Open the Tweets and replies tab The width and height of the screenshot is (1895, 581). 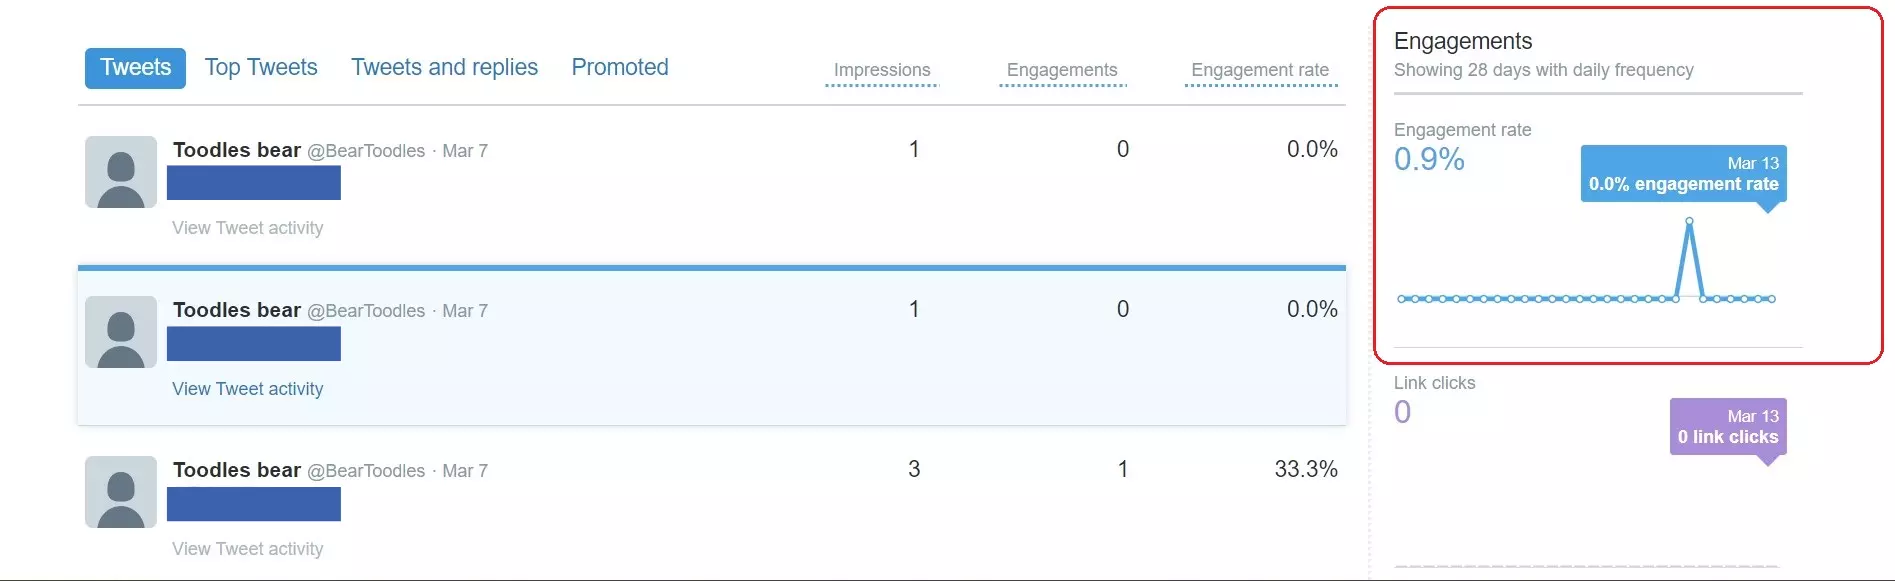(444, 68)
